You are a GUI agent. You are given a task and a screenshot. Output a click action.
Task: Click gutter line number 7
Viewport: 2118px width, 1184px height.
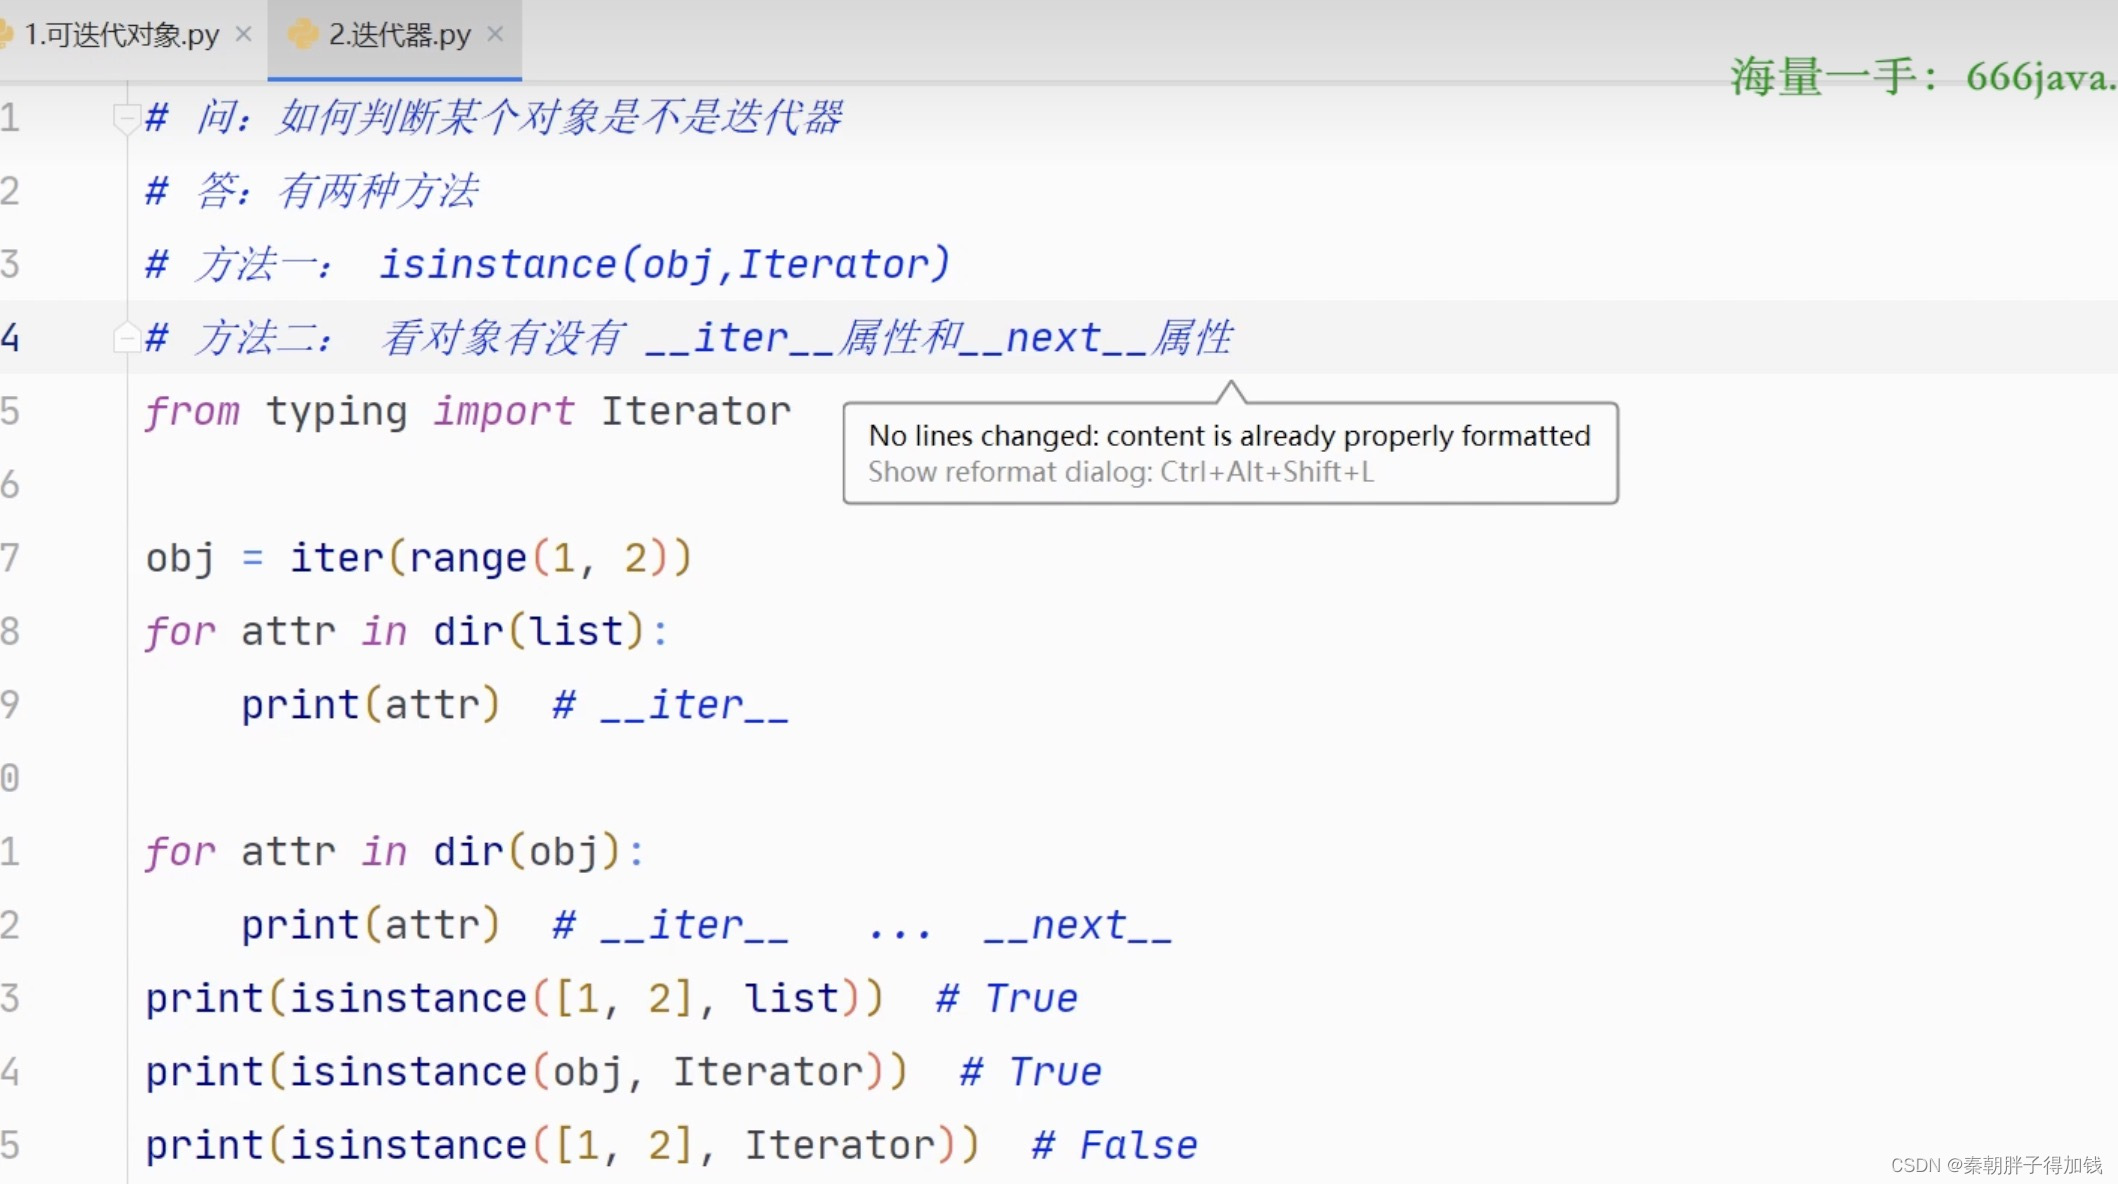10,558
